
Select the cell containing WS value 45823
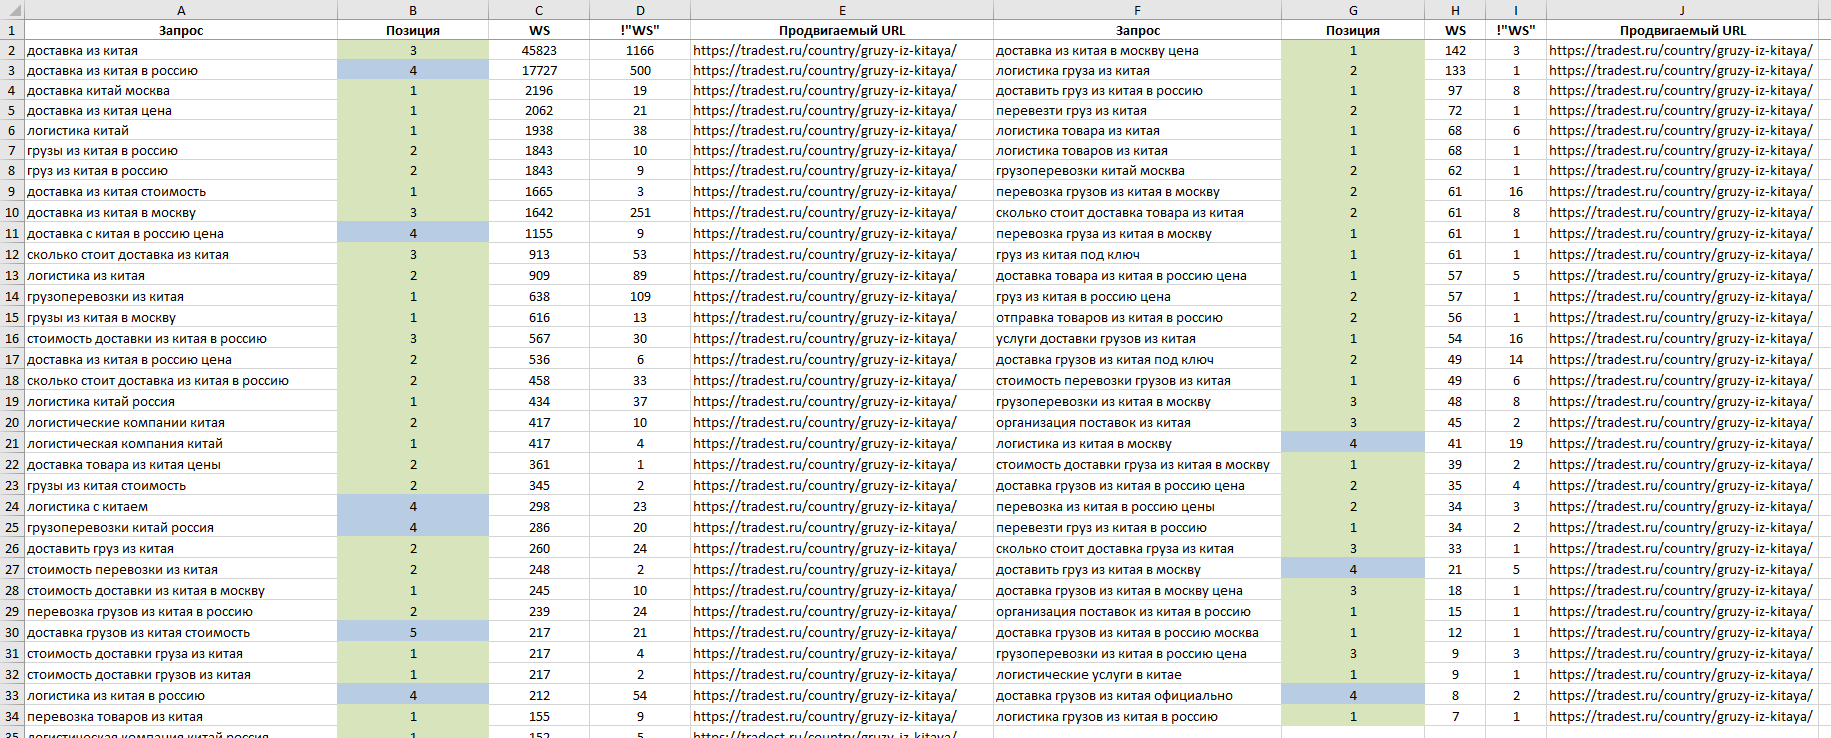click(539, 51)
